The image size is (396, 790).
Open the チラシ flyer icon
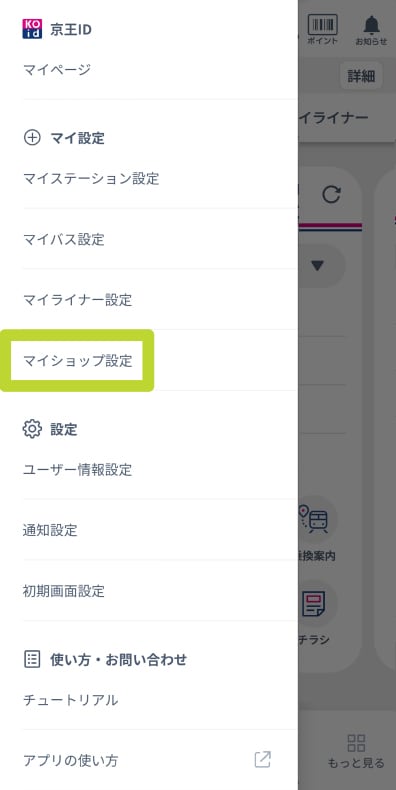pyautogui.click(x=313, y=604)
